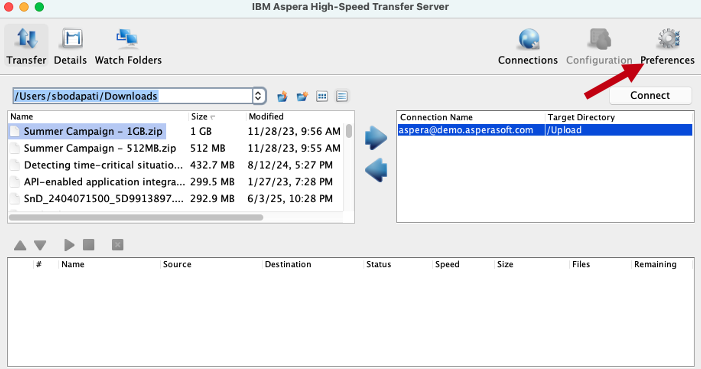Open the Configuration panel
Screen dimensions: 701x369
(x=599, y=46)
